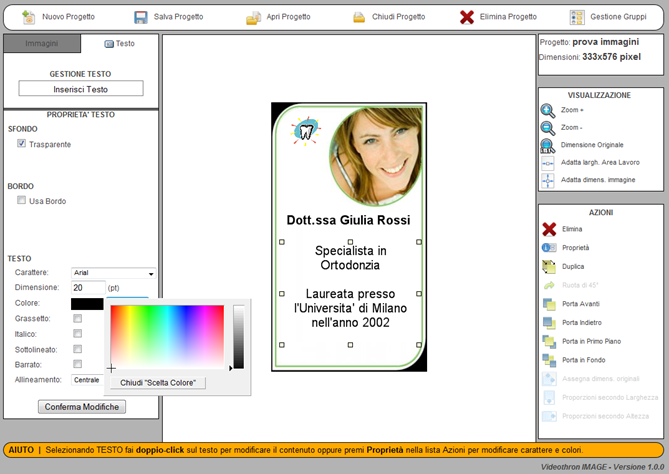Click the Duplica action icon
The image size is (669, 474).
(x=549, y=266)
